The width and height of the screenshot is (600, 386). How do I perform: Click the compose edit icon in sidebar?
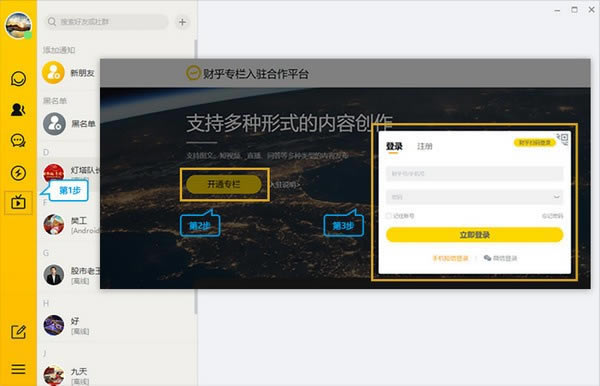click(x=18, y=332)
